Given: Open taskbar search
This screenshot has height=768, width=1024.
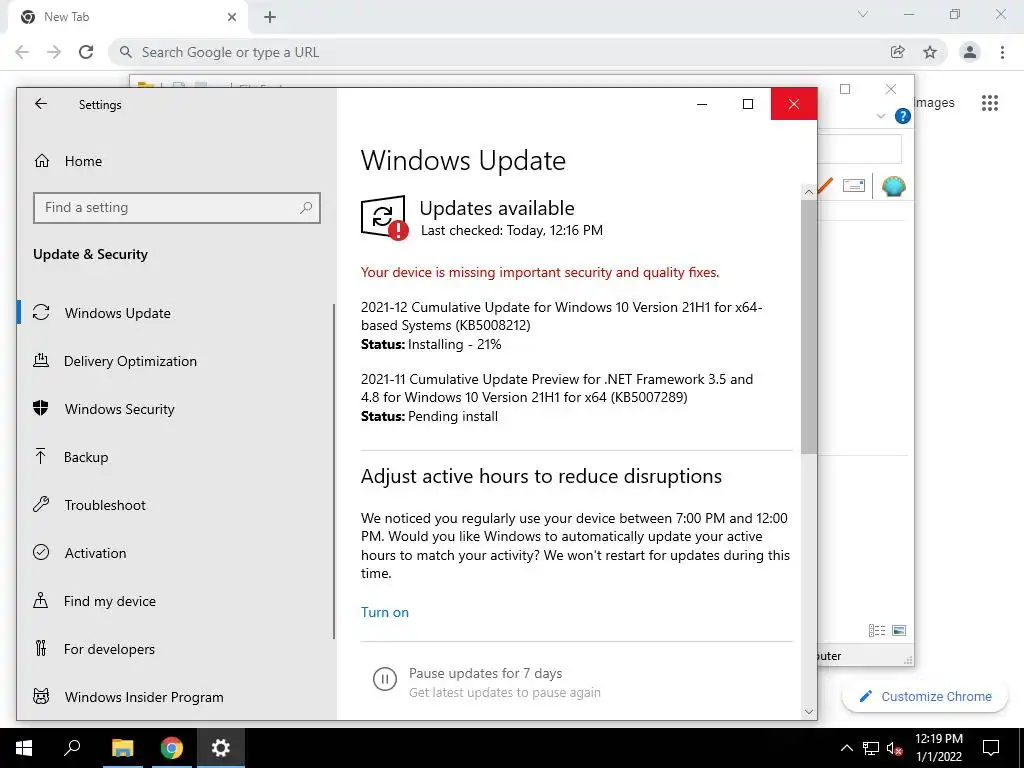Looking at the screenshot, I should [x=72, y=748].
